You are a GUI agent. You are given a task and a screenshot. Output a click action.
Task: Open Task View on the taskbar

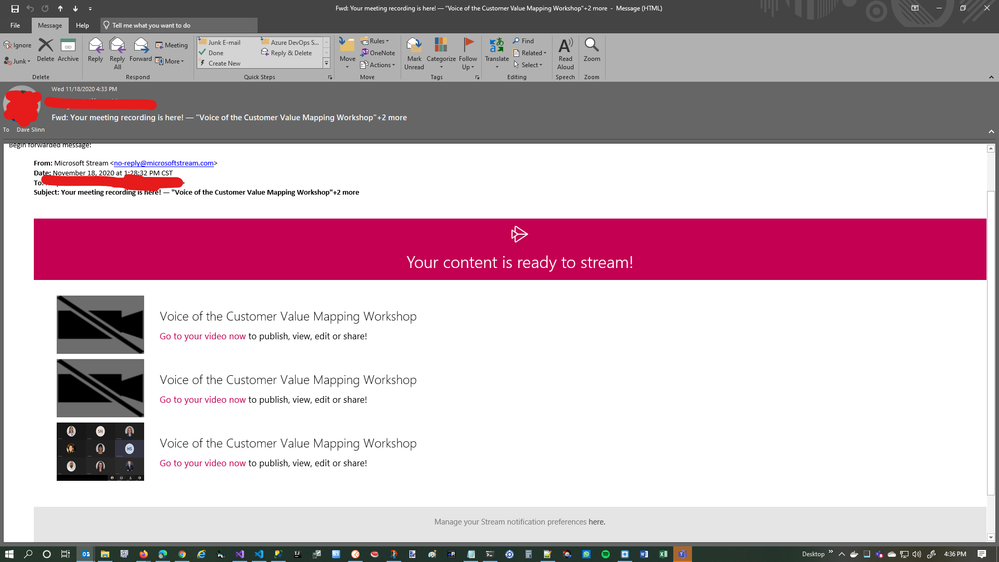(65, 554)
